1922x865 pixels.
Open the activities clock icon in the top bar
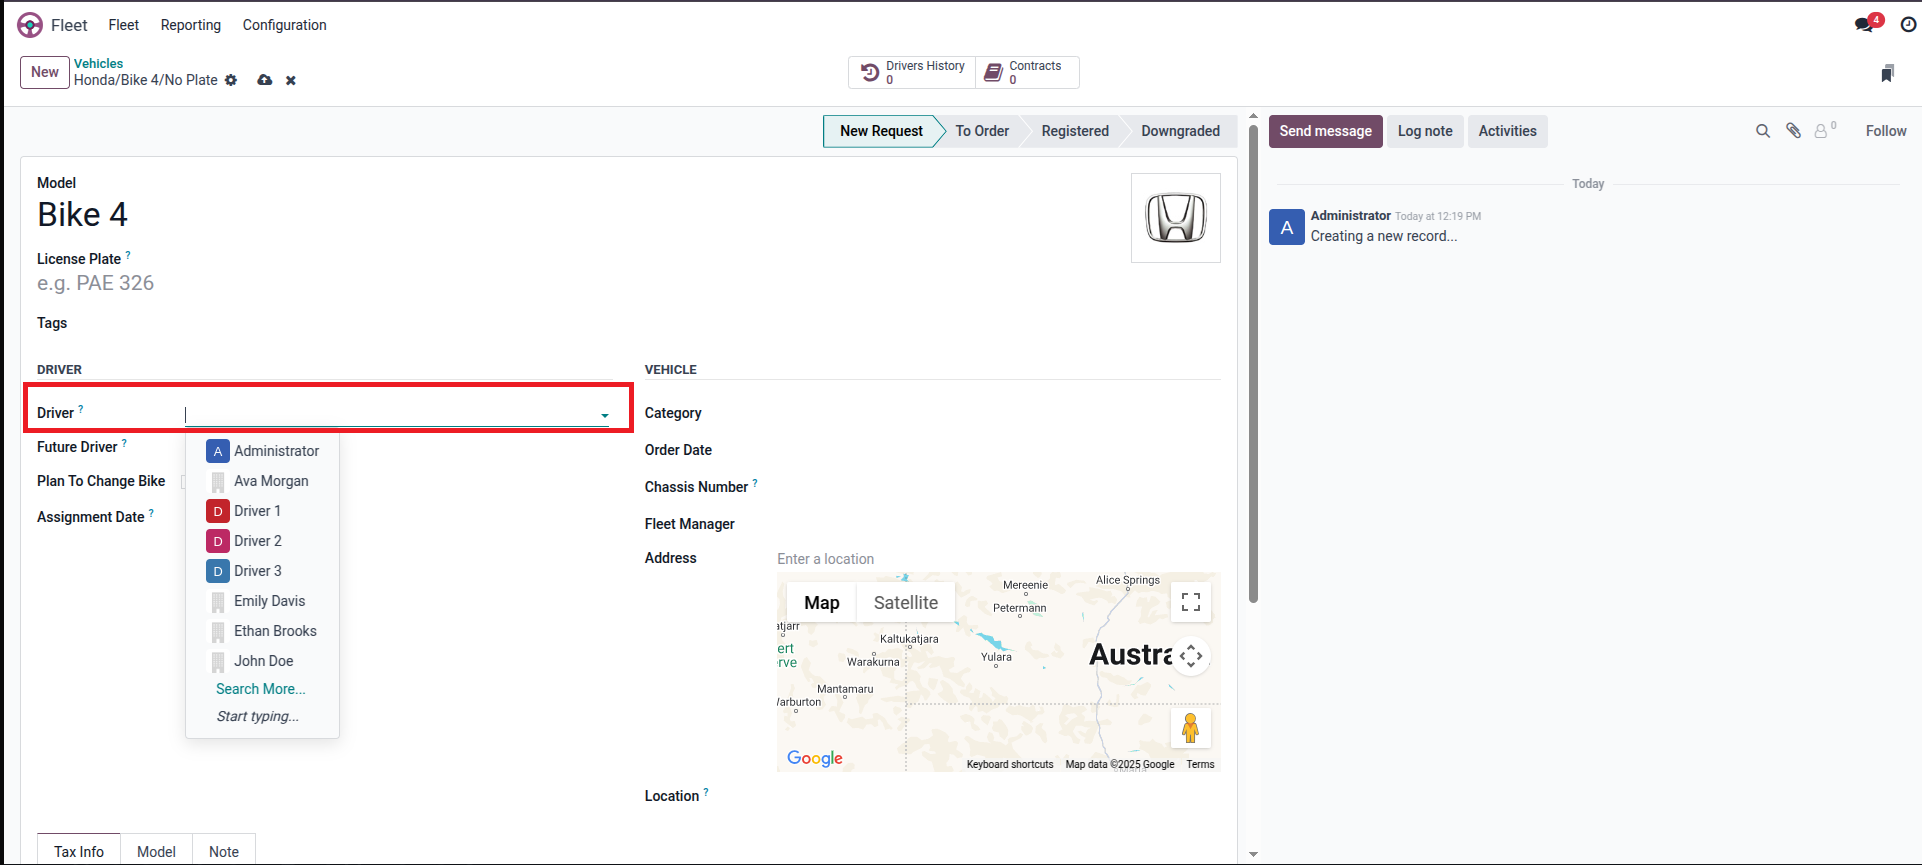[1908, 25]
